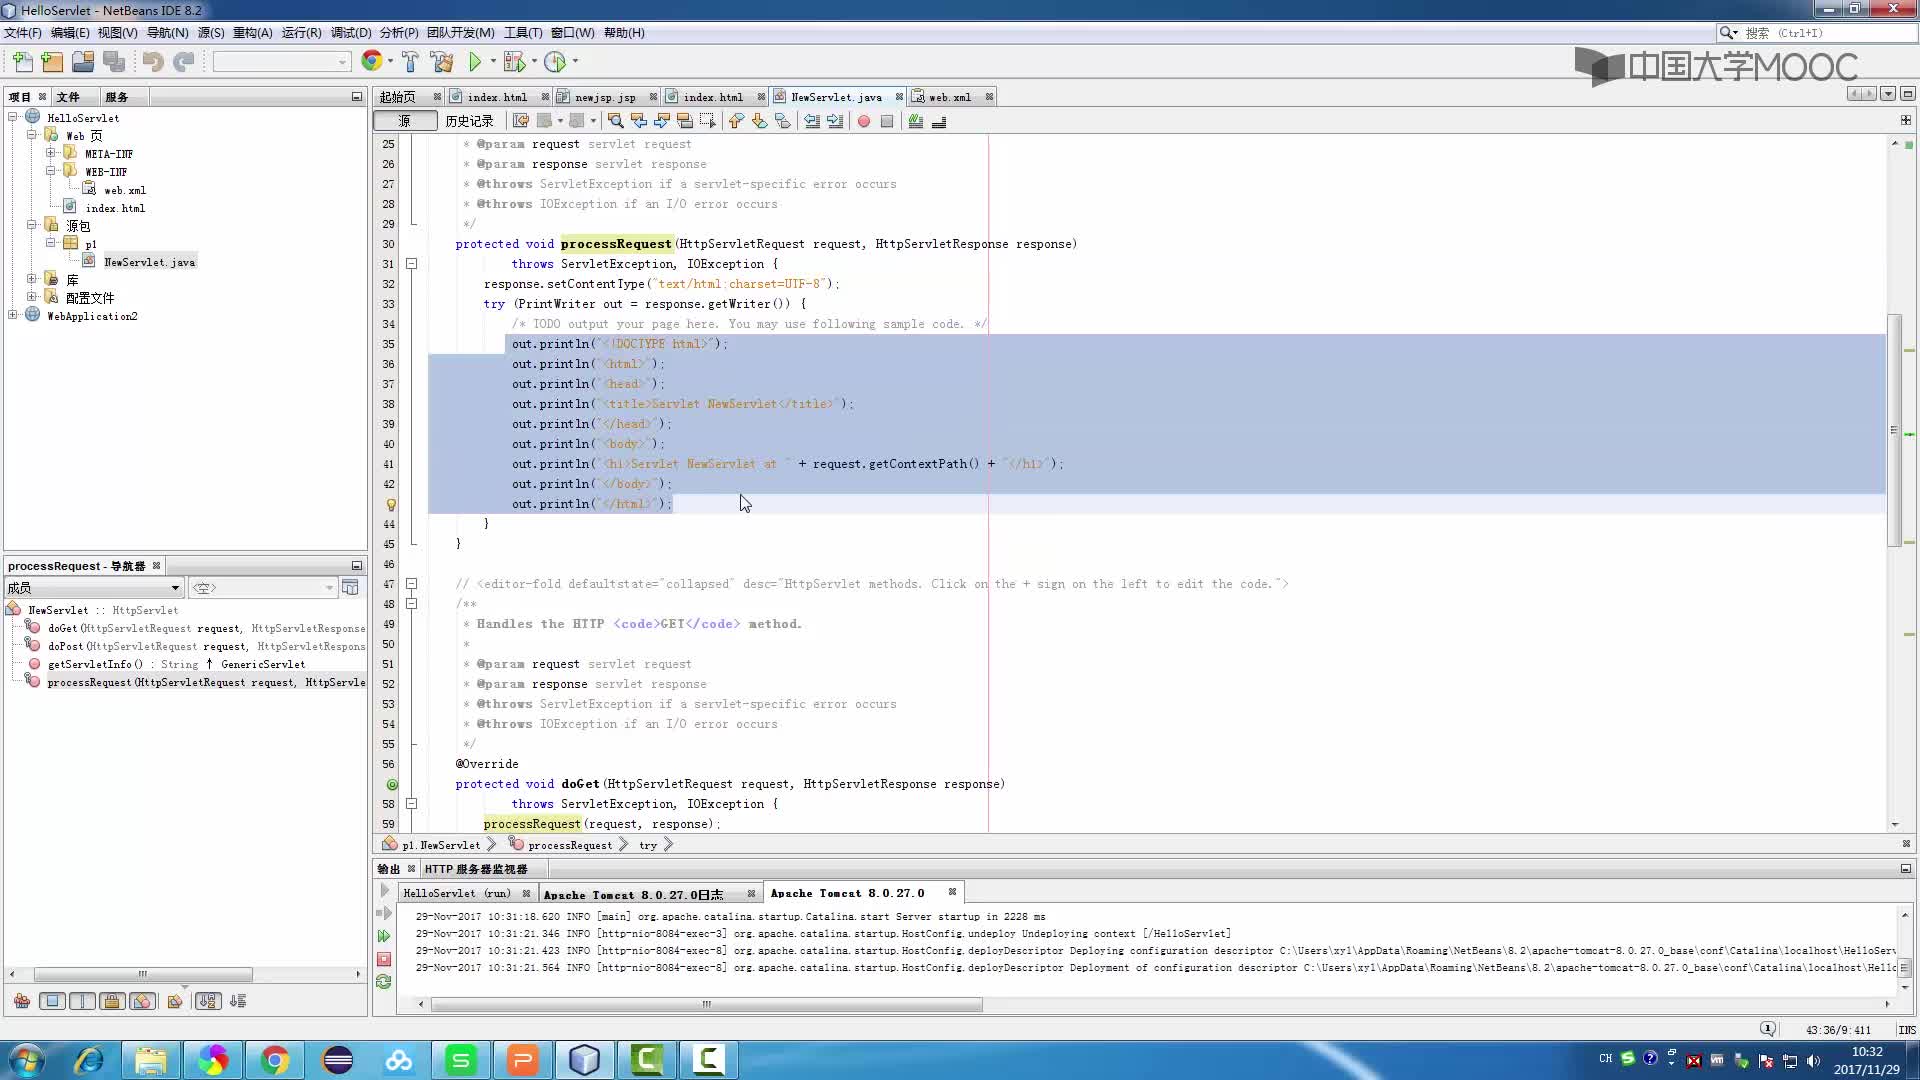Click the Start Macro Recording red circle
Image resolution: width=1920 pixels, height=1080 pixels.
tap(864, 121)
